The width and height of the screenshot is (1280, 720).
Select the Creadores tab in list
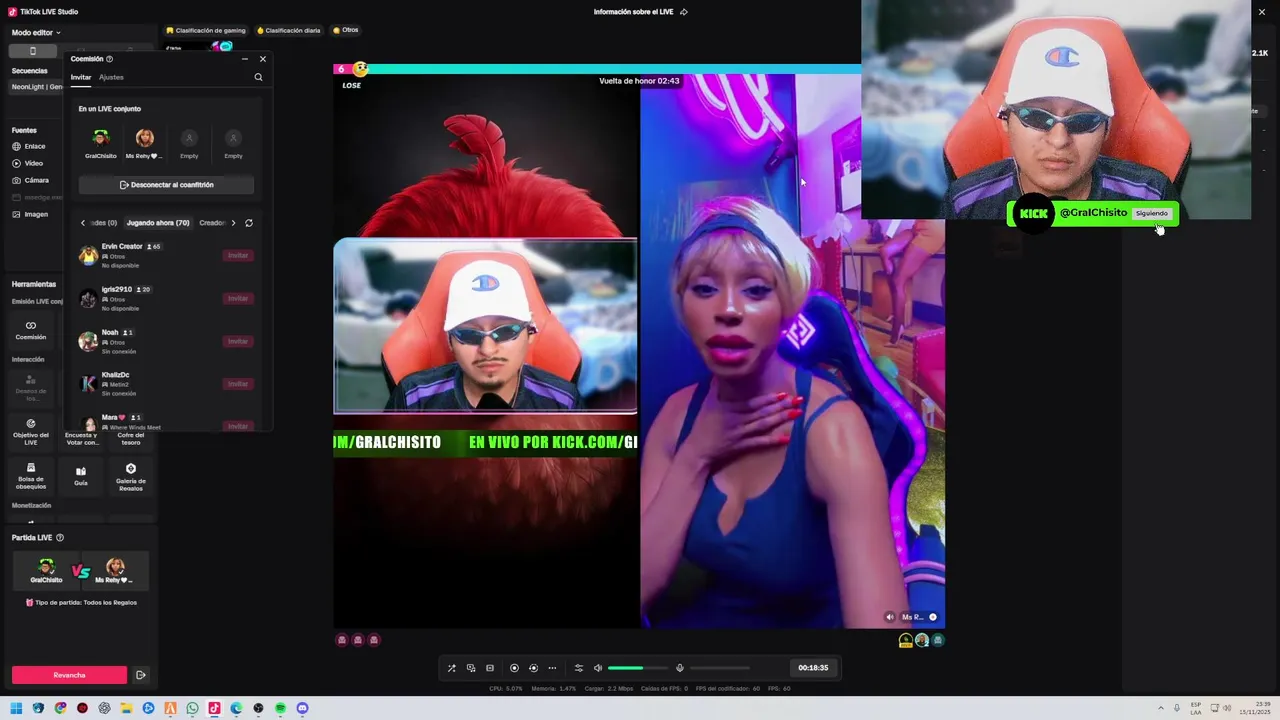tap(212, 223)
